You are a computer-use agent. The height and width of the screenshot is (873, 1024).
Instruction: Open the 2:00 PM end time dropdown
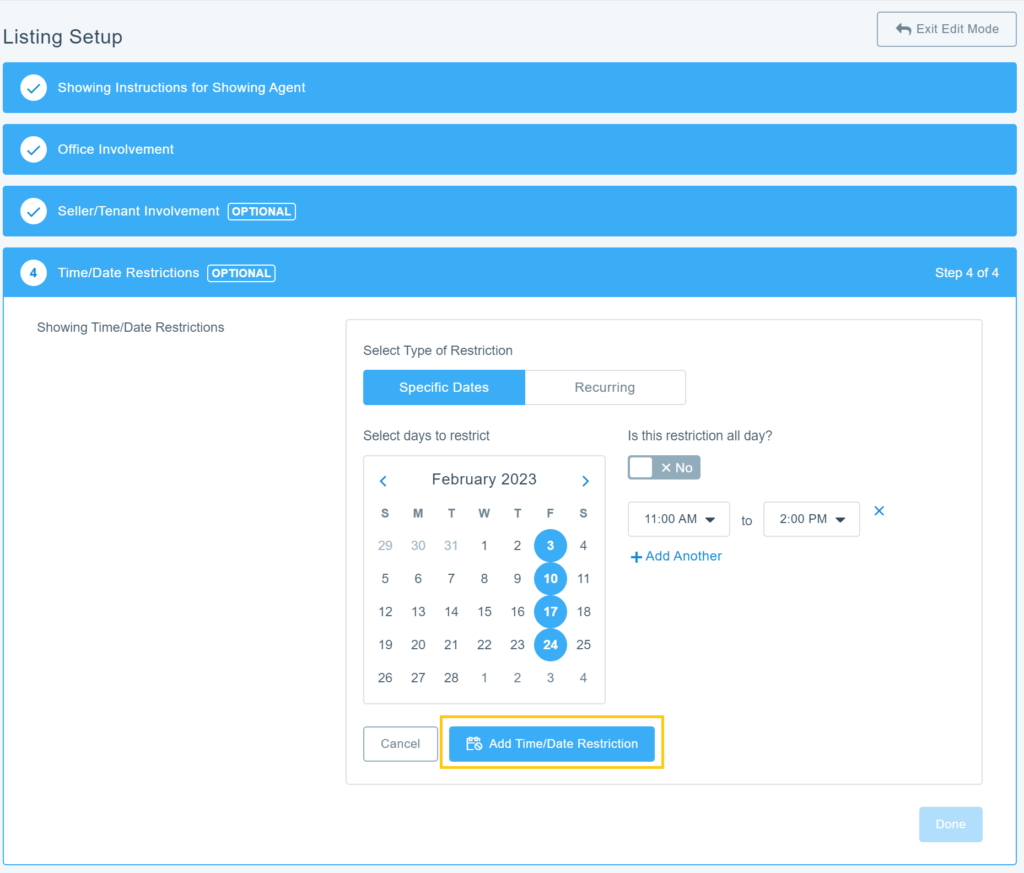(811, 520)
